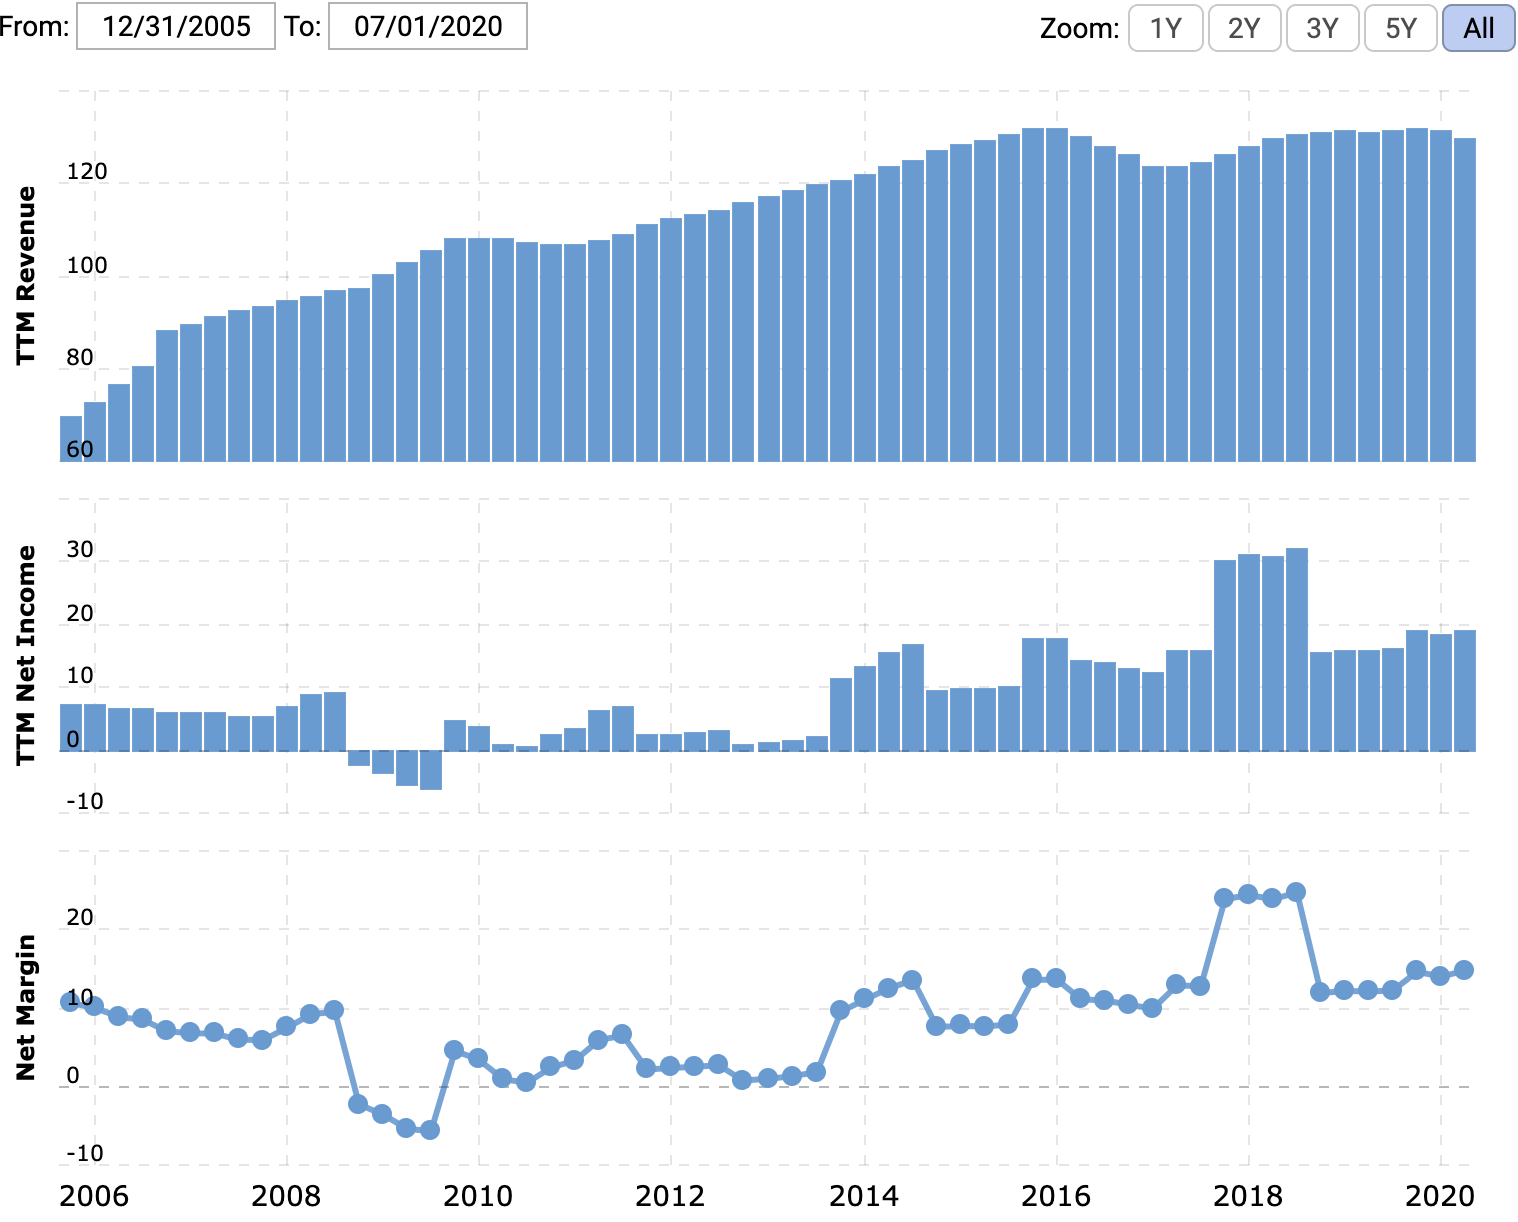Click the TTM Net Income axis title

(26, 655)
